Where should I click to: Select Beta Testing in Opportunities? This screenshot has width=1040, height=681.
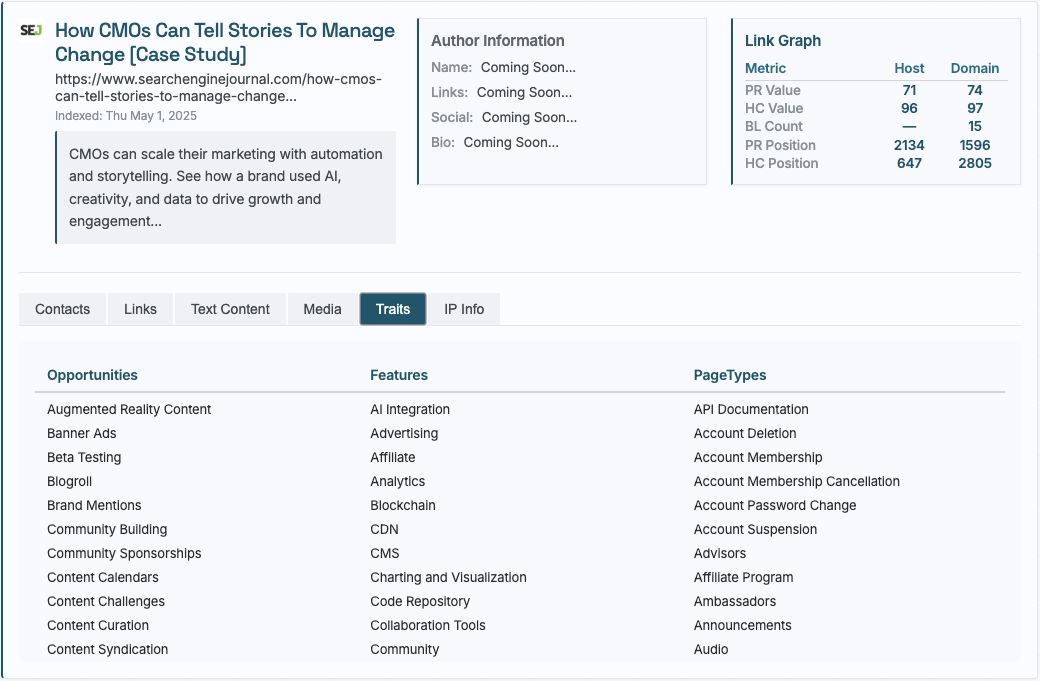tap(84, 458)
